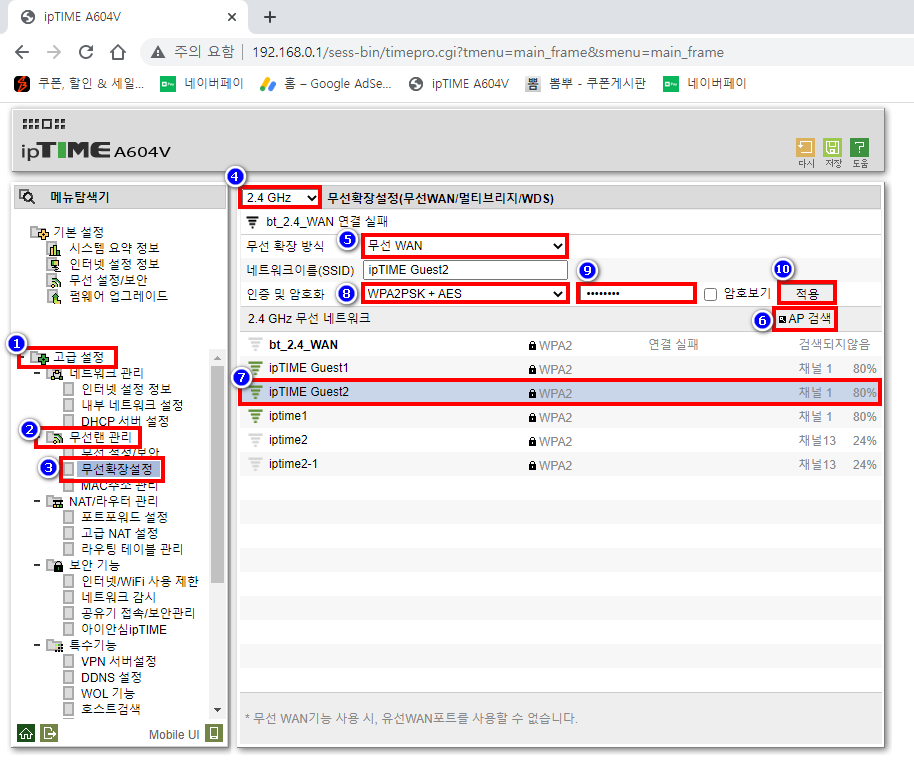The image size is (914, 778).
Task: Click the AP 검색 button
Action: click(805, 319)
